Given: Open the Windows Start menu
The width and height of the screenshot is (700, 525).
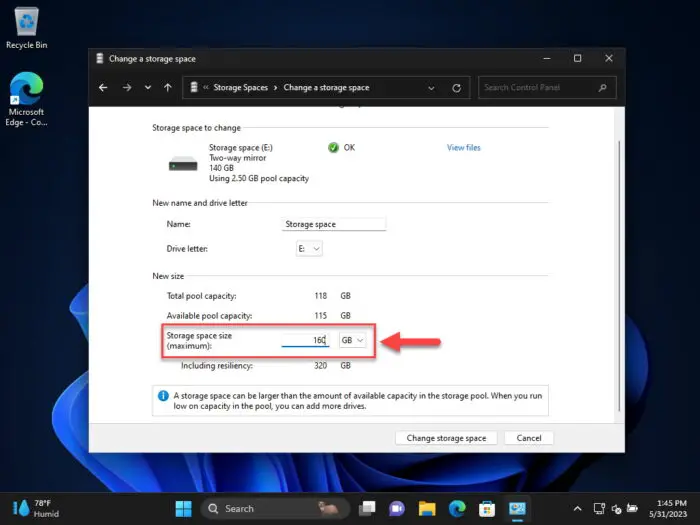Looking at the screenshot, I should 183,508.
